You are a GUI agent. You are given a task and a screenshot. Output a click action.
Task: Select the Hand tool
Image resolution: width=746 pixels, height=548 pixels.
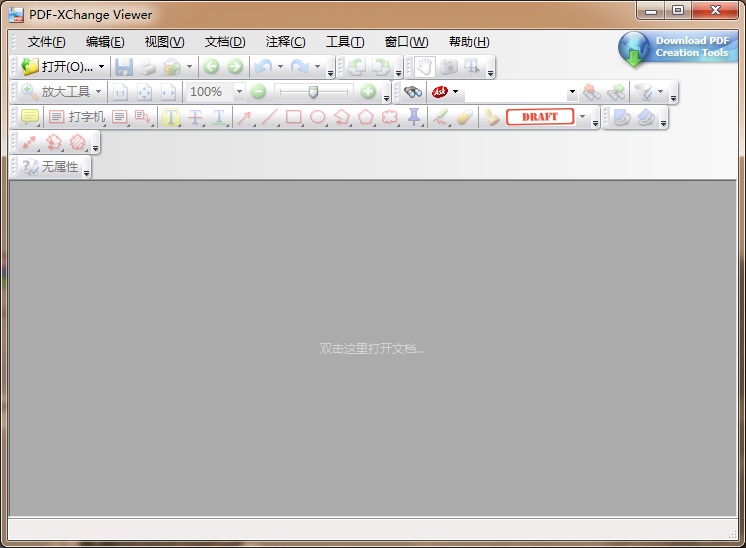point(425,67)
